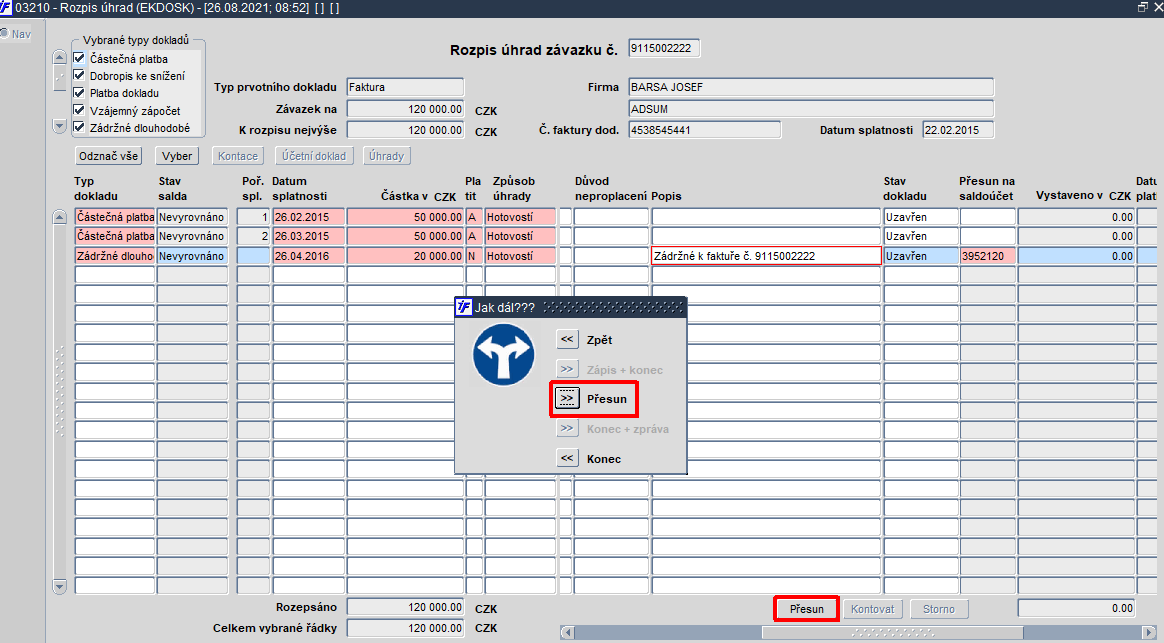Click Poř. spl. cell with value 2

(x=253, y=236)
